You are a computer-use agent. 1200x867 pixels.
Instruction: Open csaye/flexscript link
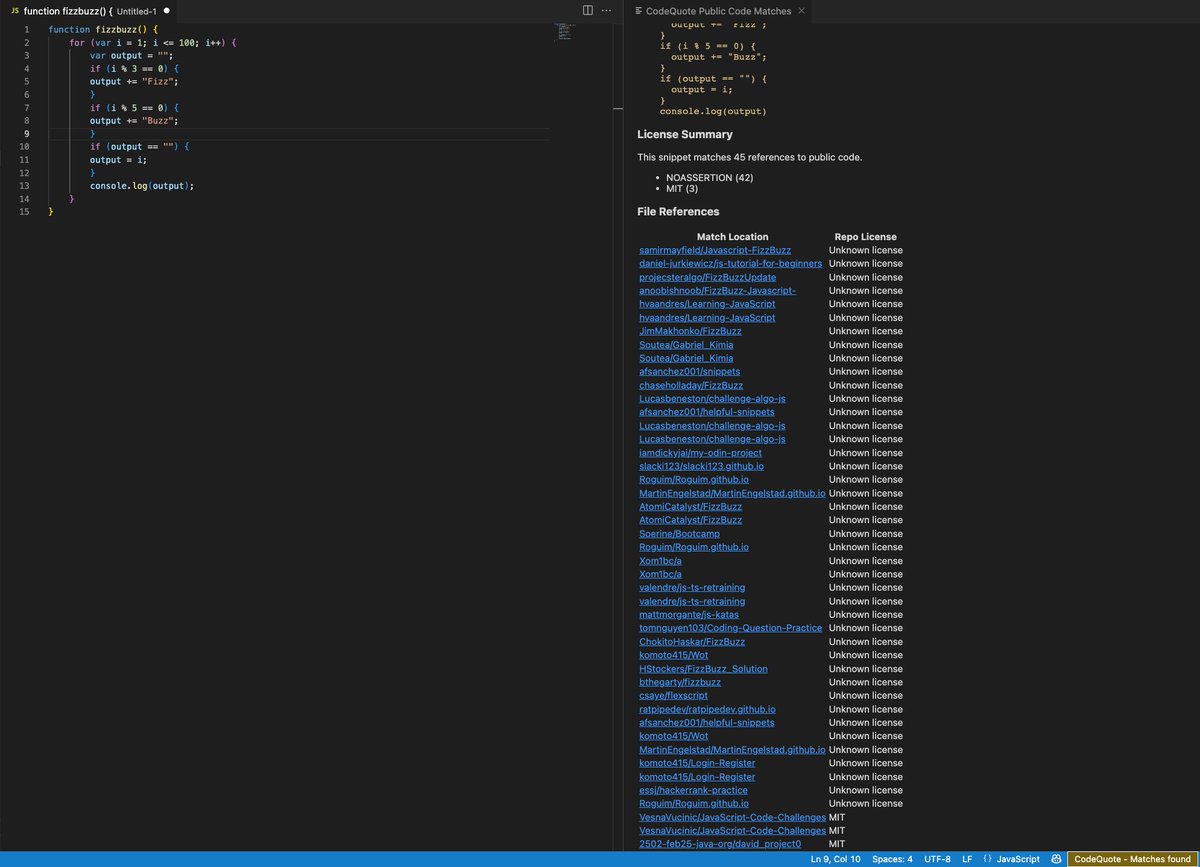tap(673, 695)
